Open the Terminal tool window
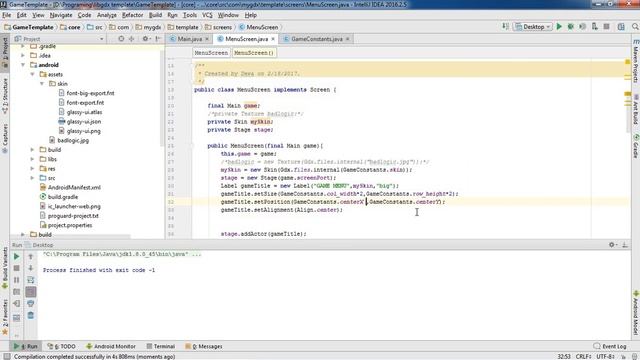Screen dimensions: 640x360 pyautogui.click(x=160, y=346)
